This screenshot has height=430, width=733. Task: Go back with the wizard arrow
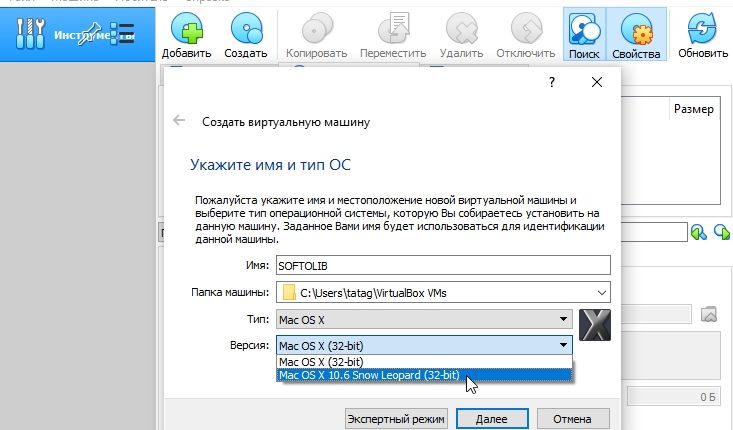pyautogui.click(x=179, y=121)
